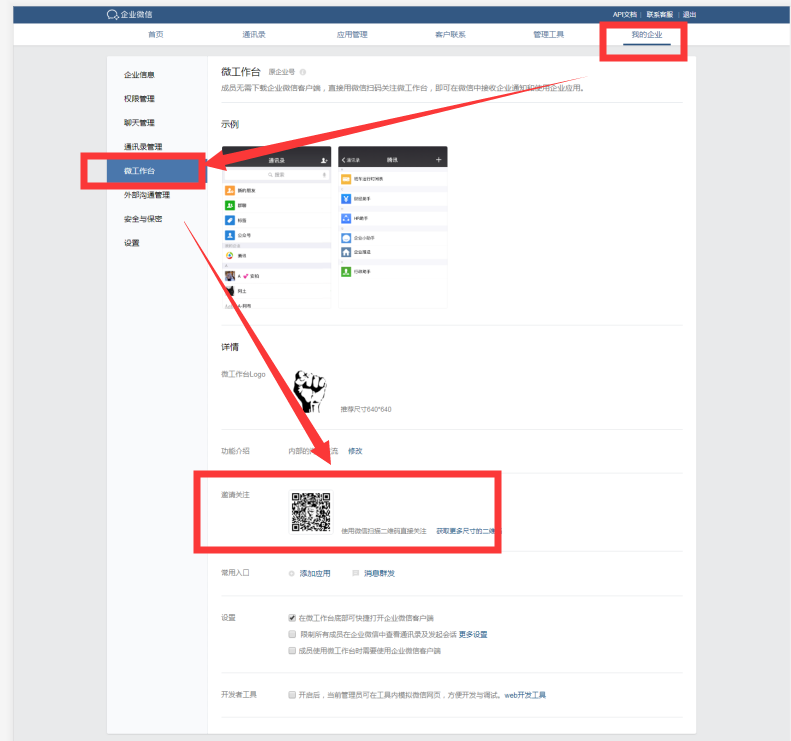
Task: Open 设置 in the left sidebar
Action: [132, 243]
